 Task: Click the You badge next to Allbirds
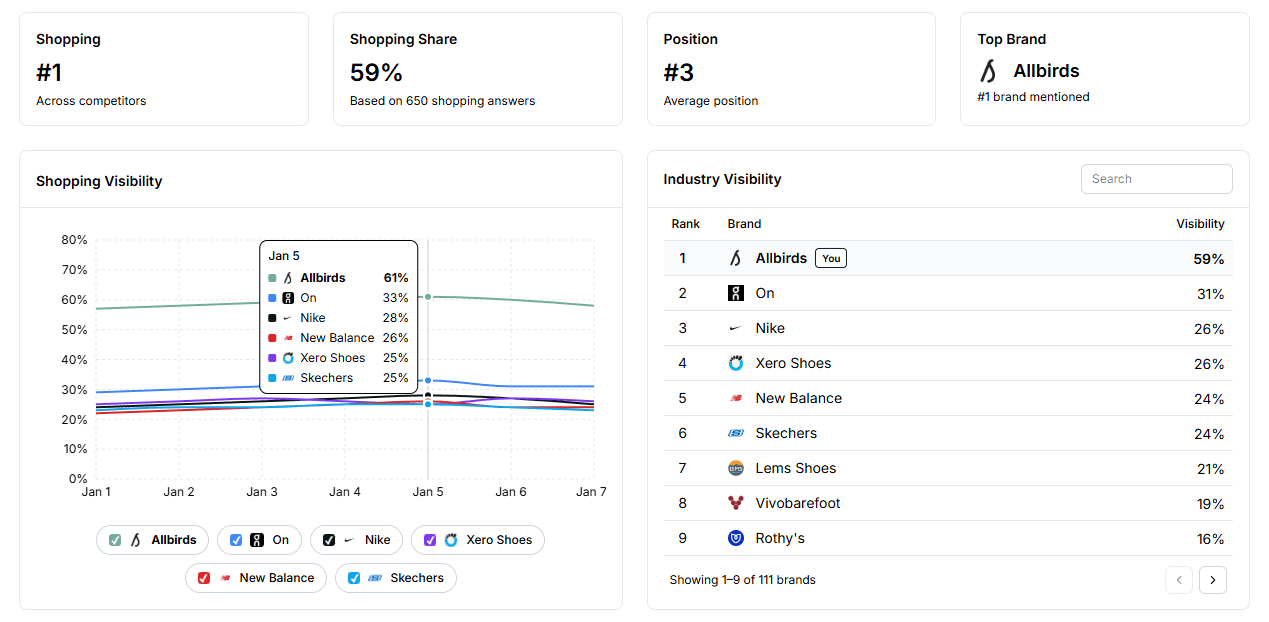[831, 257]
